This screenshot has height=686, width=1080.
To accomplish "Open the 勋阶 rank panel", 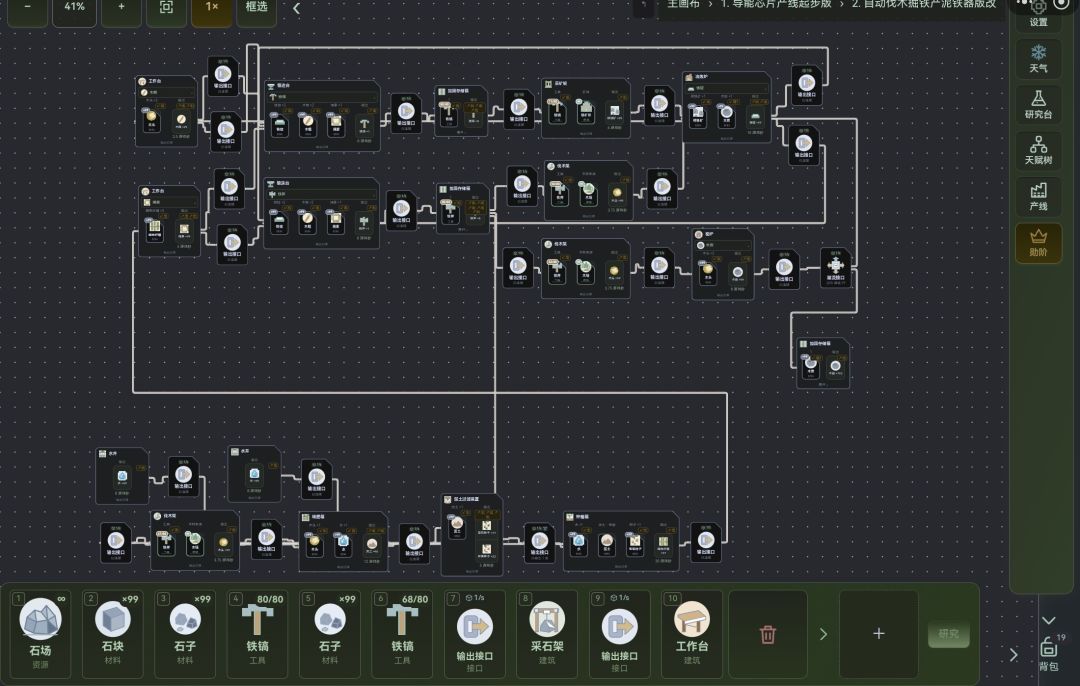I will click(1038, 242).
